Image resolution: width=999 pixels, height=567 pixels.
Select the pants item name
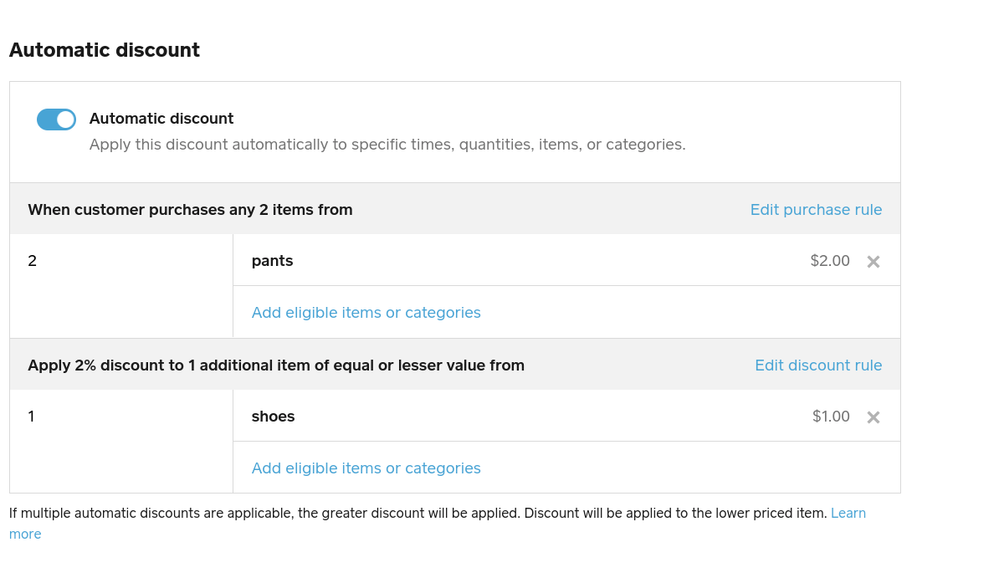tap(272, 261)
